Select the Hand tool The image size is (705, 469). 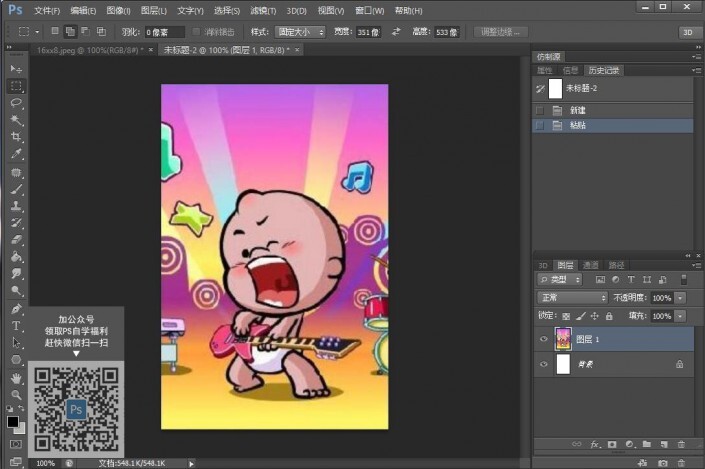click(x=16, y=378)
